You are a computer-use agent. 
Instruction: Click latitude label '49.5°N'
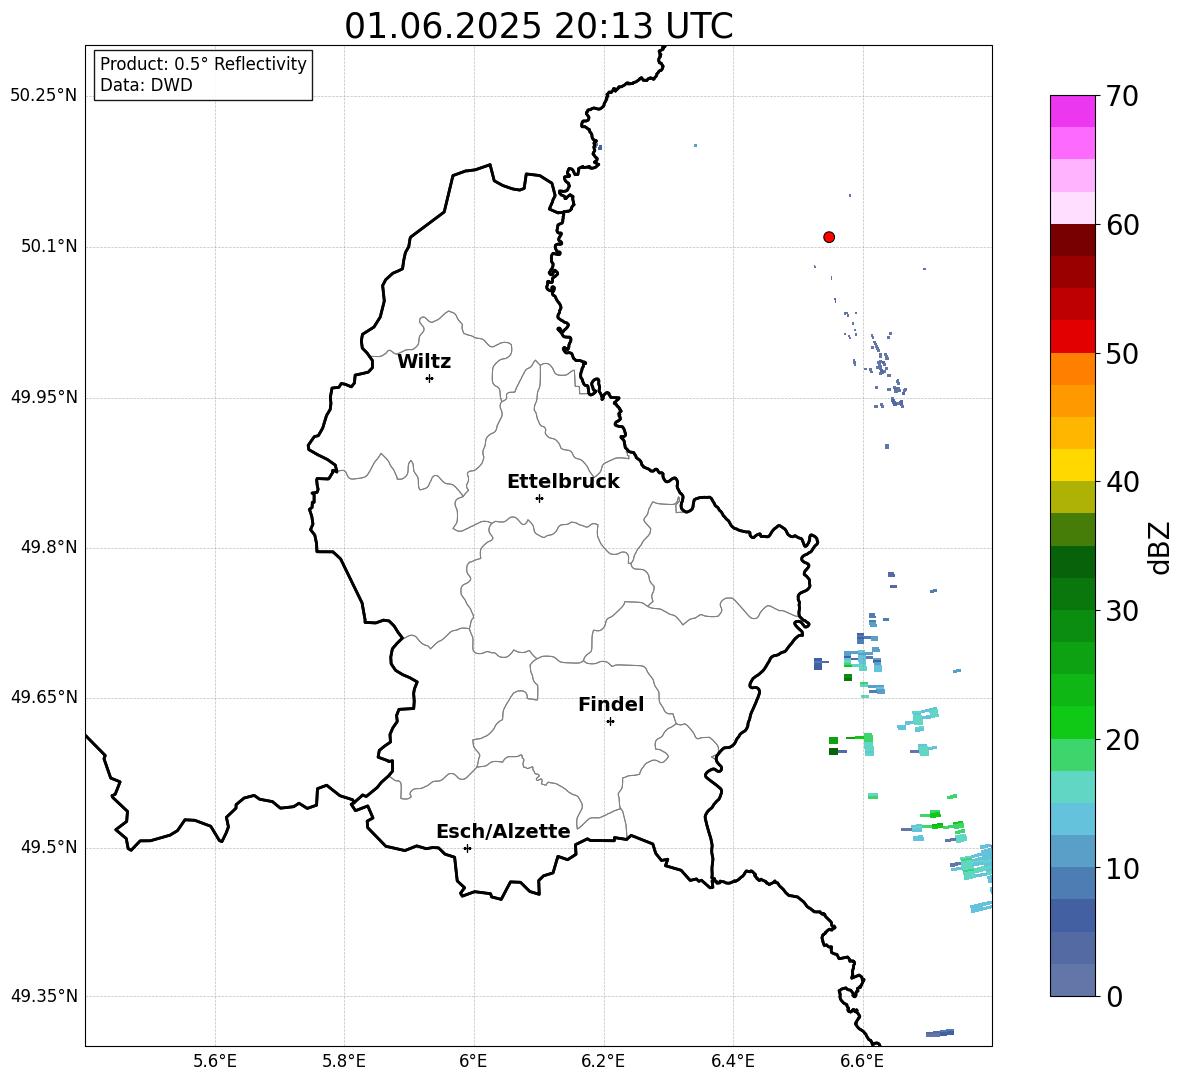[49, 846]
